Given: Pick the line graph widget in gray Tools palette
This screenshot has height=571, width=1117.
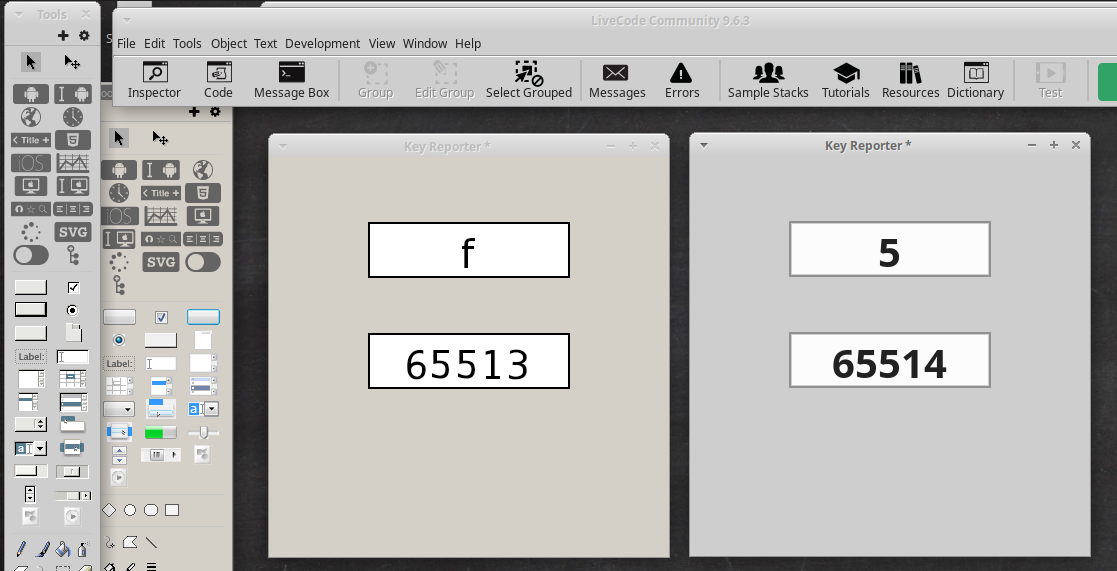Looking at the screenshot, I should tap(73, 163).
